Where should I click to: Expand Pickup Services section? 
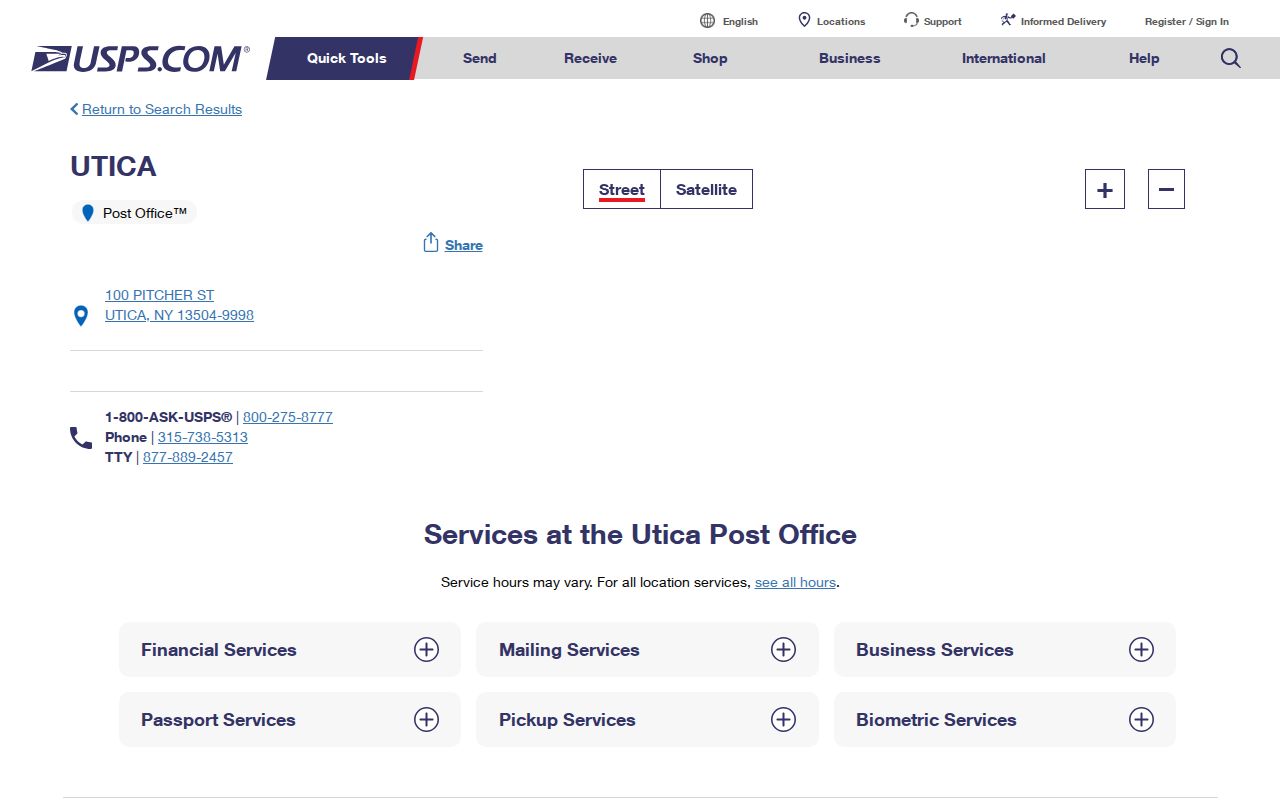pos(647,720)
